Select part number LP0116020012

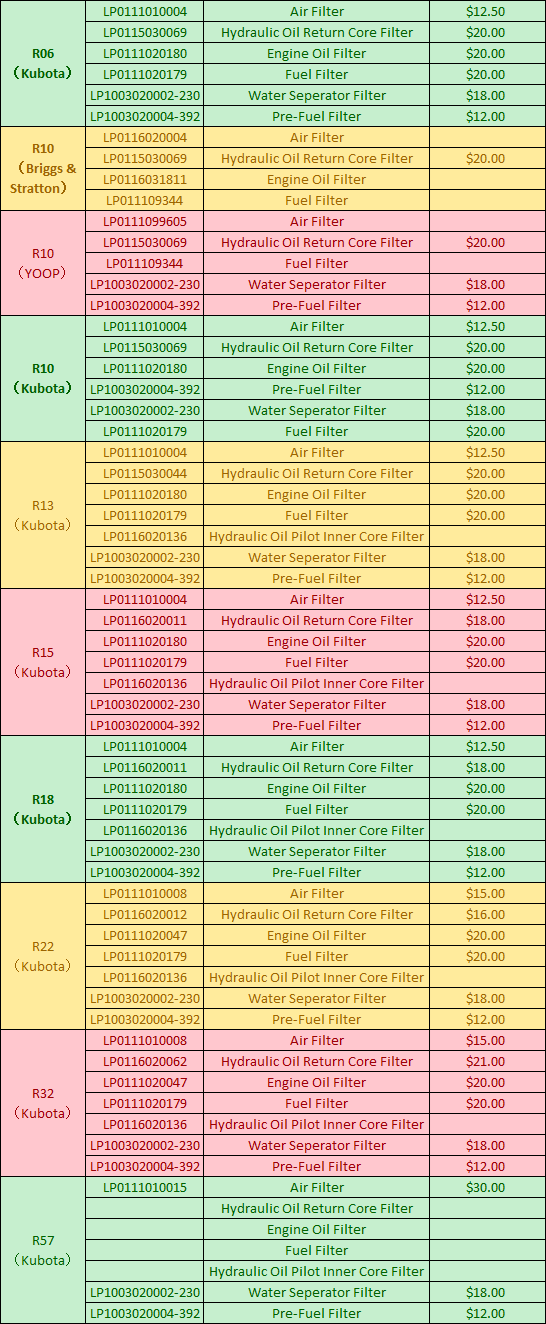coord(144,915)
